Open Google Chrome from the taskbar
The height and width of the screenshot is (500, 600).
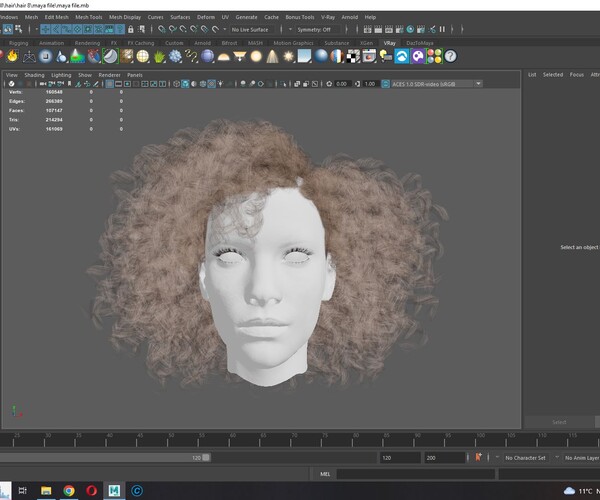pos(69,490)
